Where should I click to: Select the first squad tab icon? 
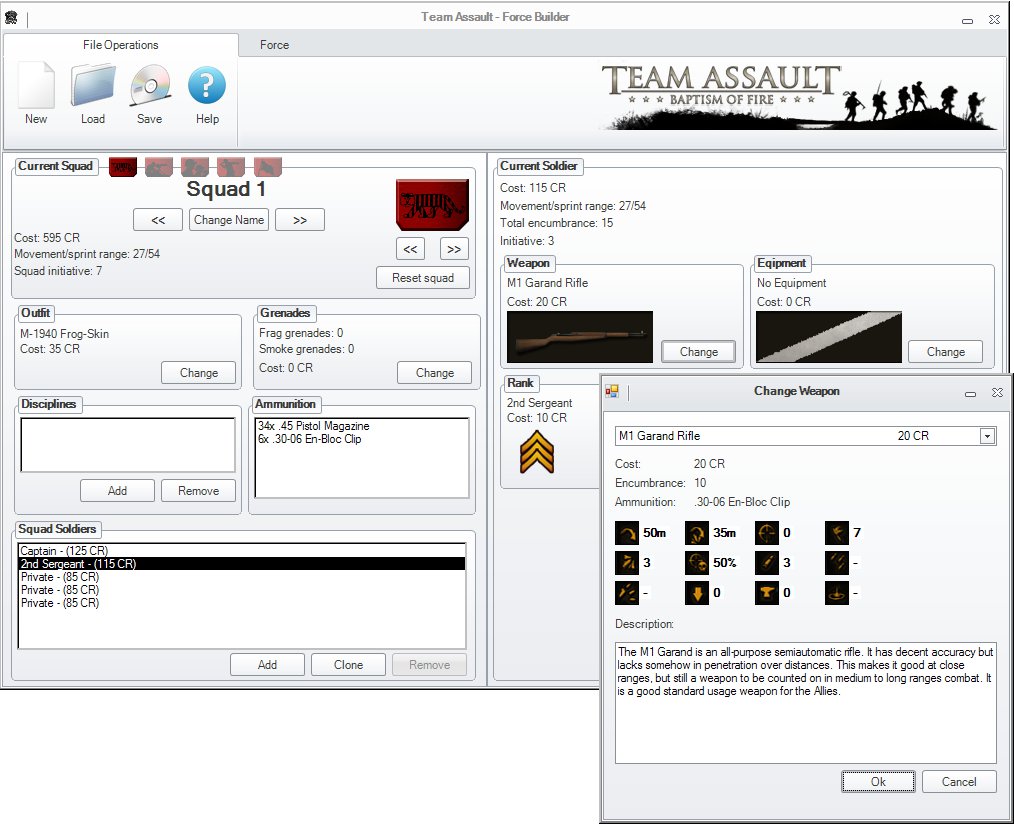click(x=122, y=167)
